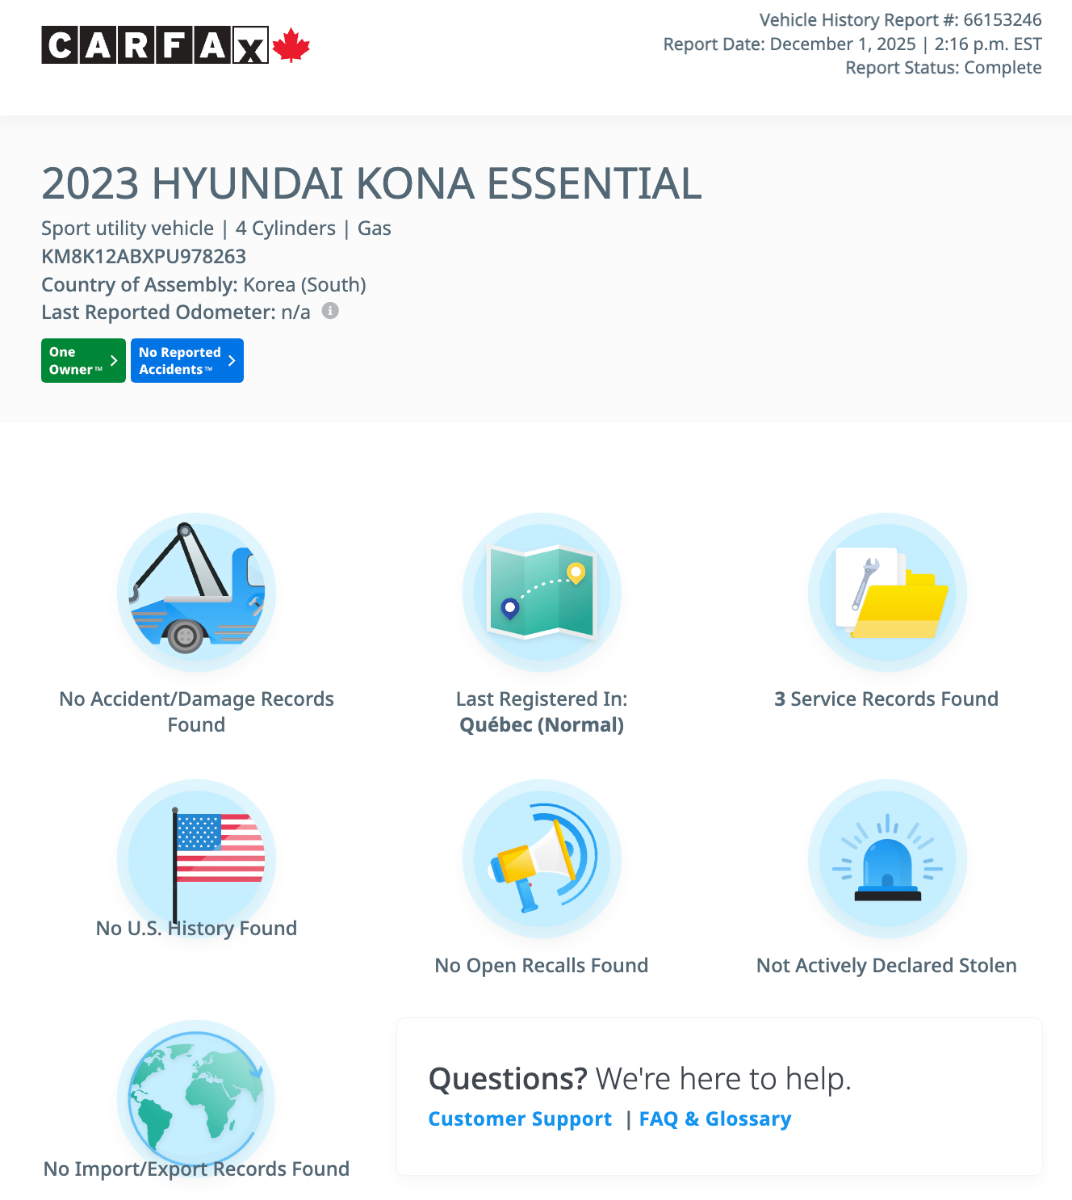Screen dimensions: 1072x1200
Task: Click the 3 Service Records Found label
Action: 887,698
